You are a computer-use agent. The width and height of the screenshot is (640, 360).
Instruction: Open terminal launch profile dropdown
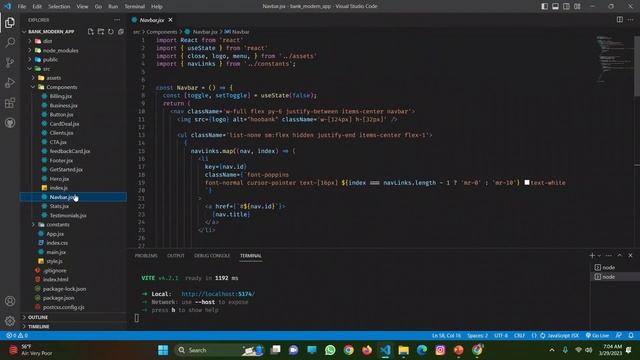click(599, 256)
